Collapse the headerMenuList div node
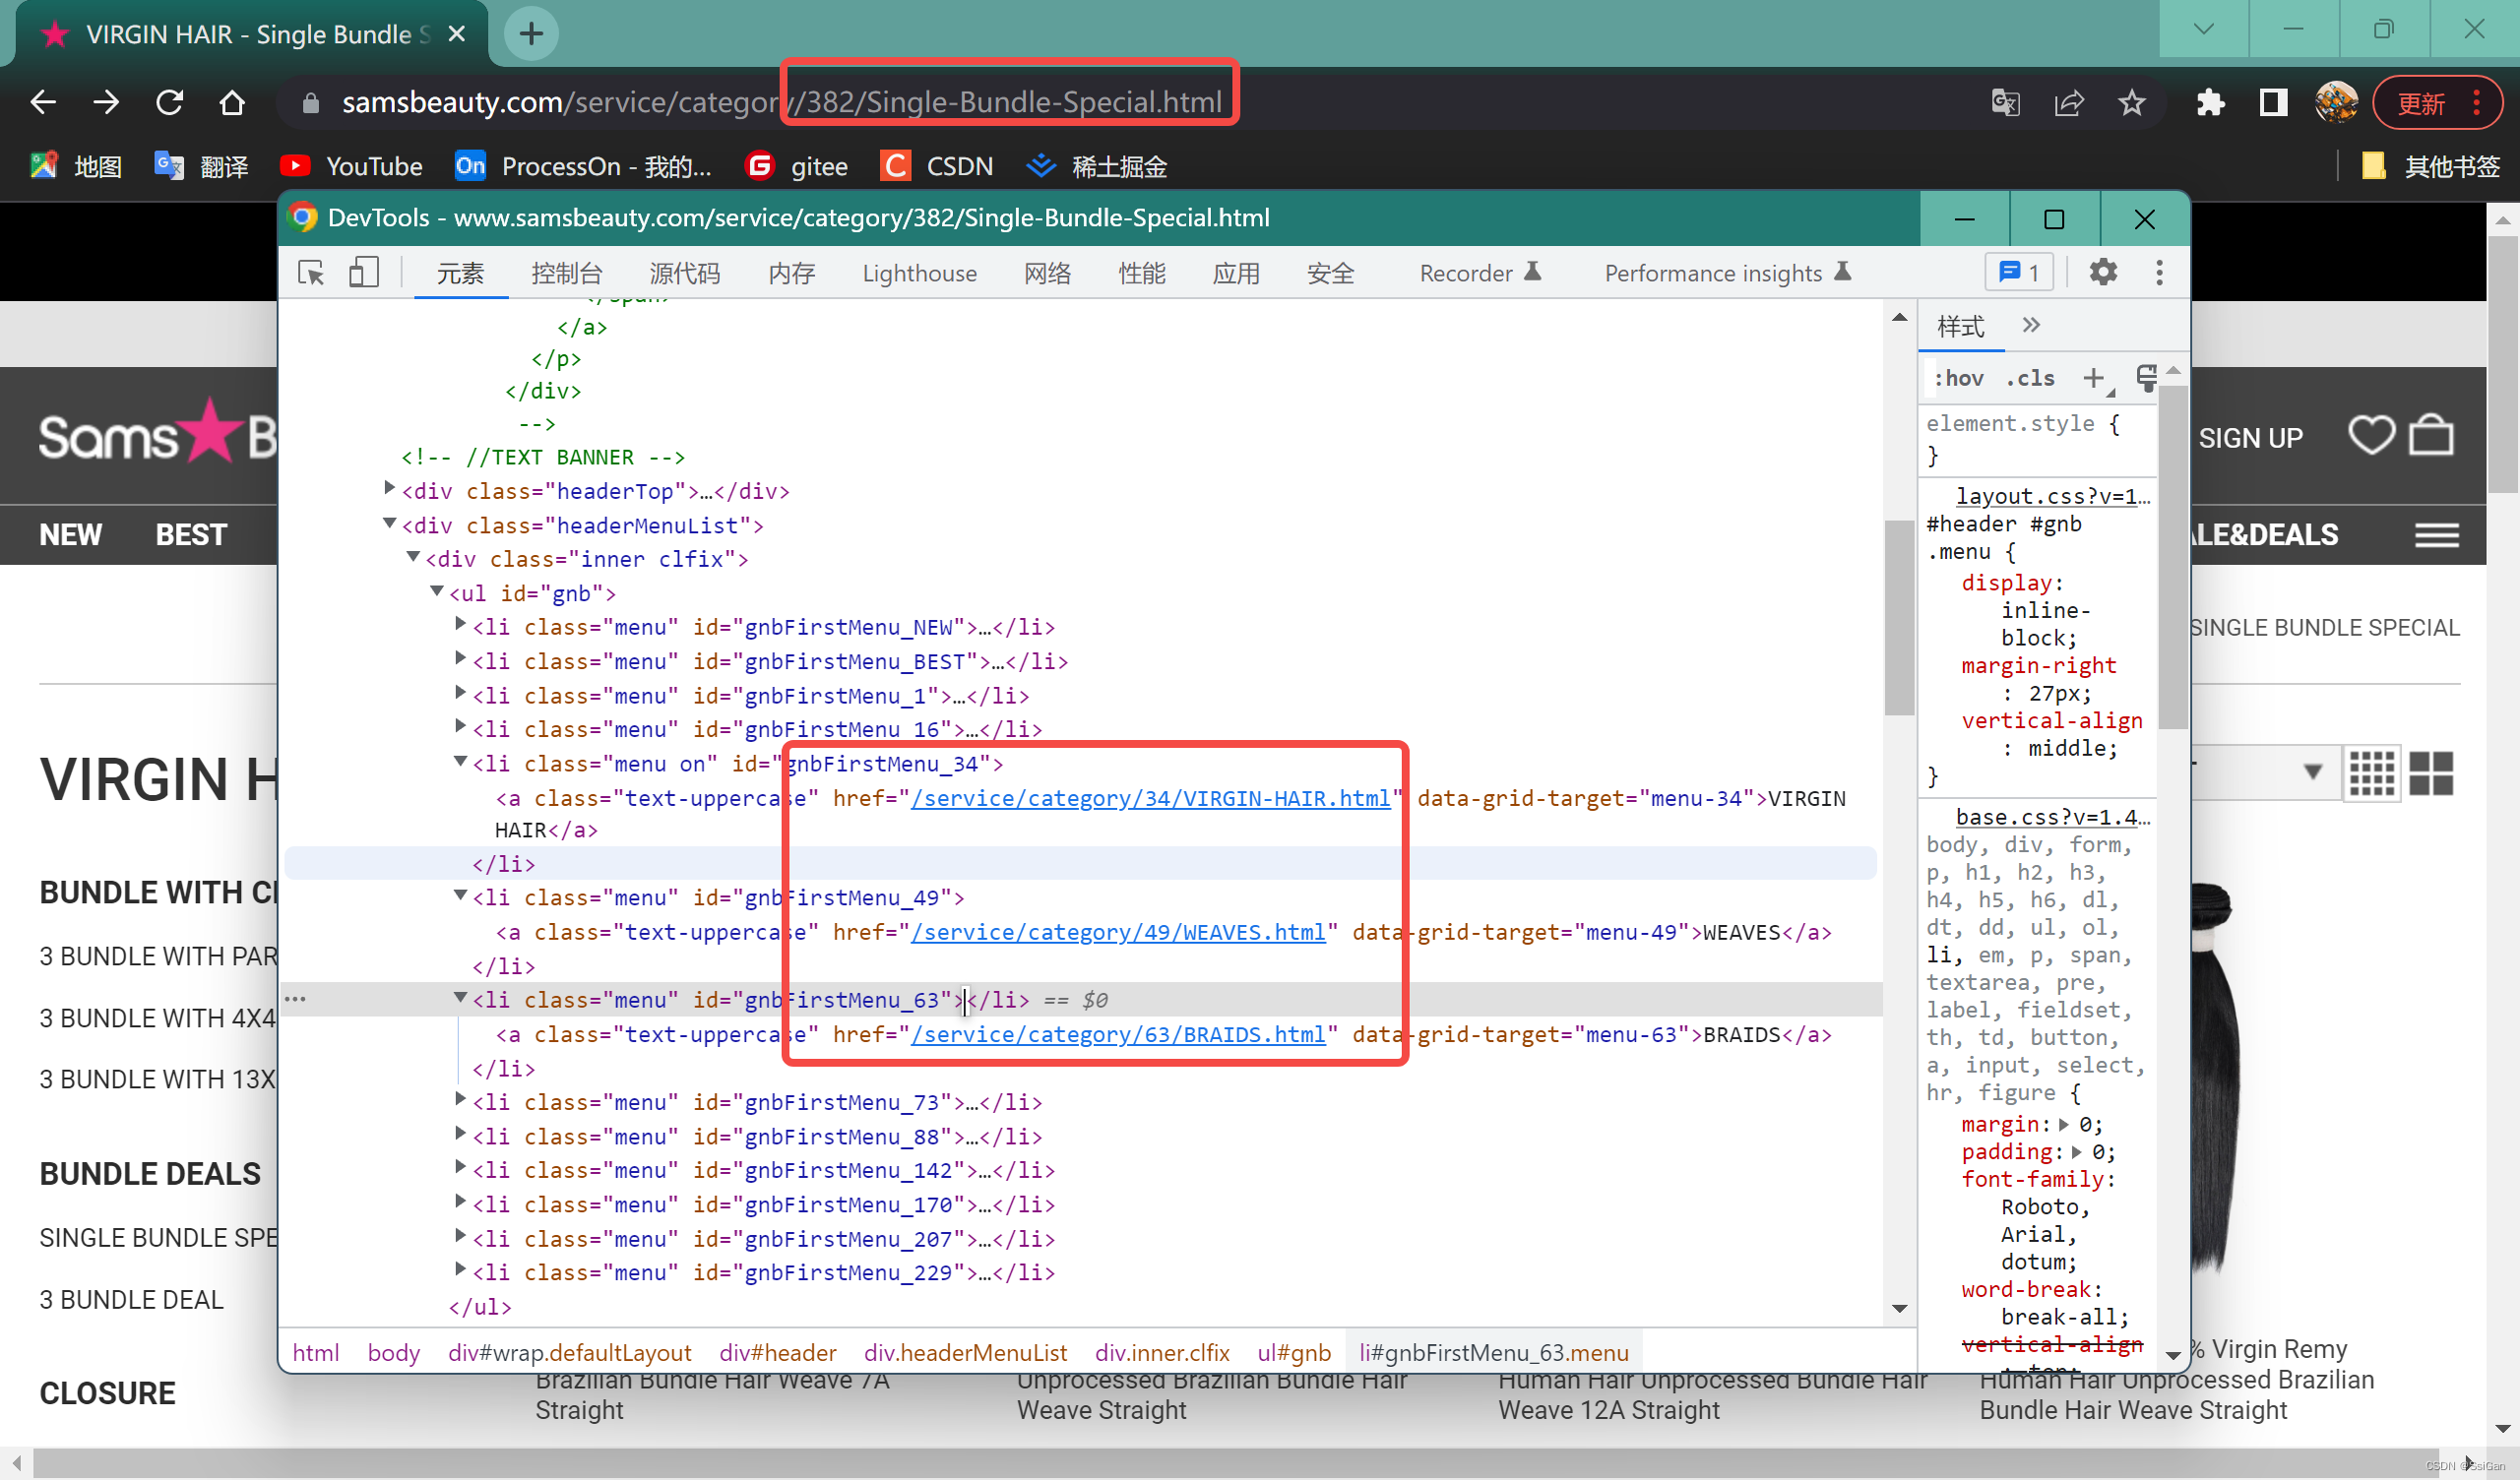This screenshot has width=2520, height=1480. coord(390,524)
